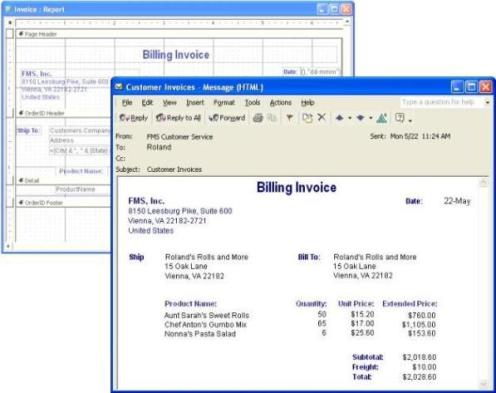Click the Move to Folder icon
Viewport: 496px width, 393px height.
(x=307, y=118)
